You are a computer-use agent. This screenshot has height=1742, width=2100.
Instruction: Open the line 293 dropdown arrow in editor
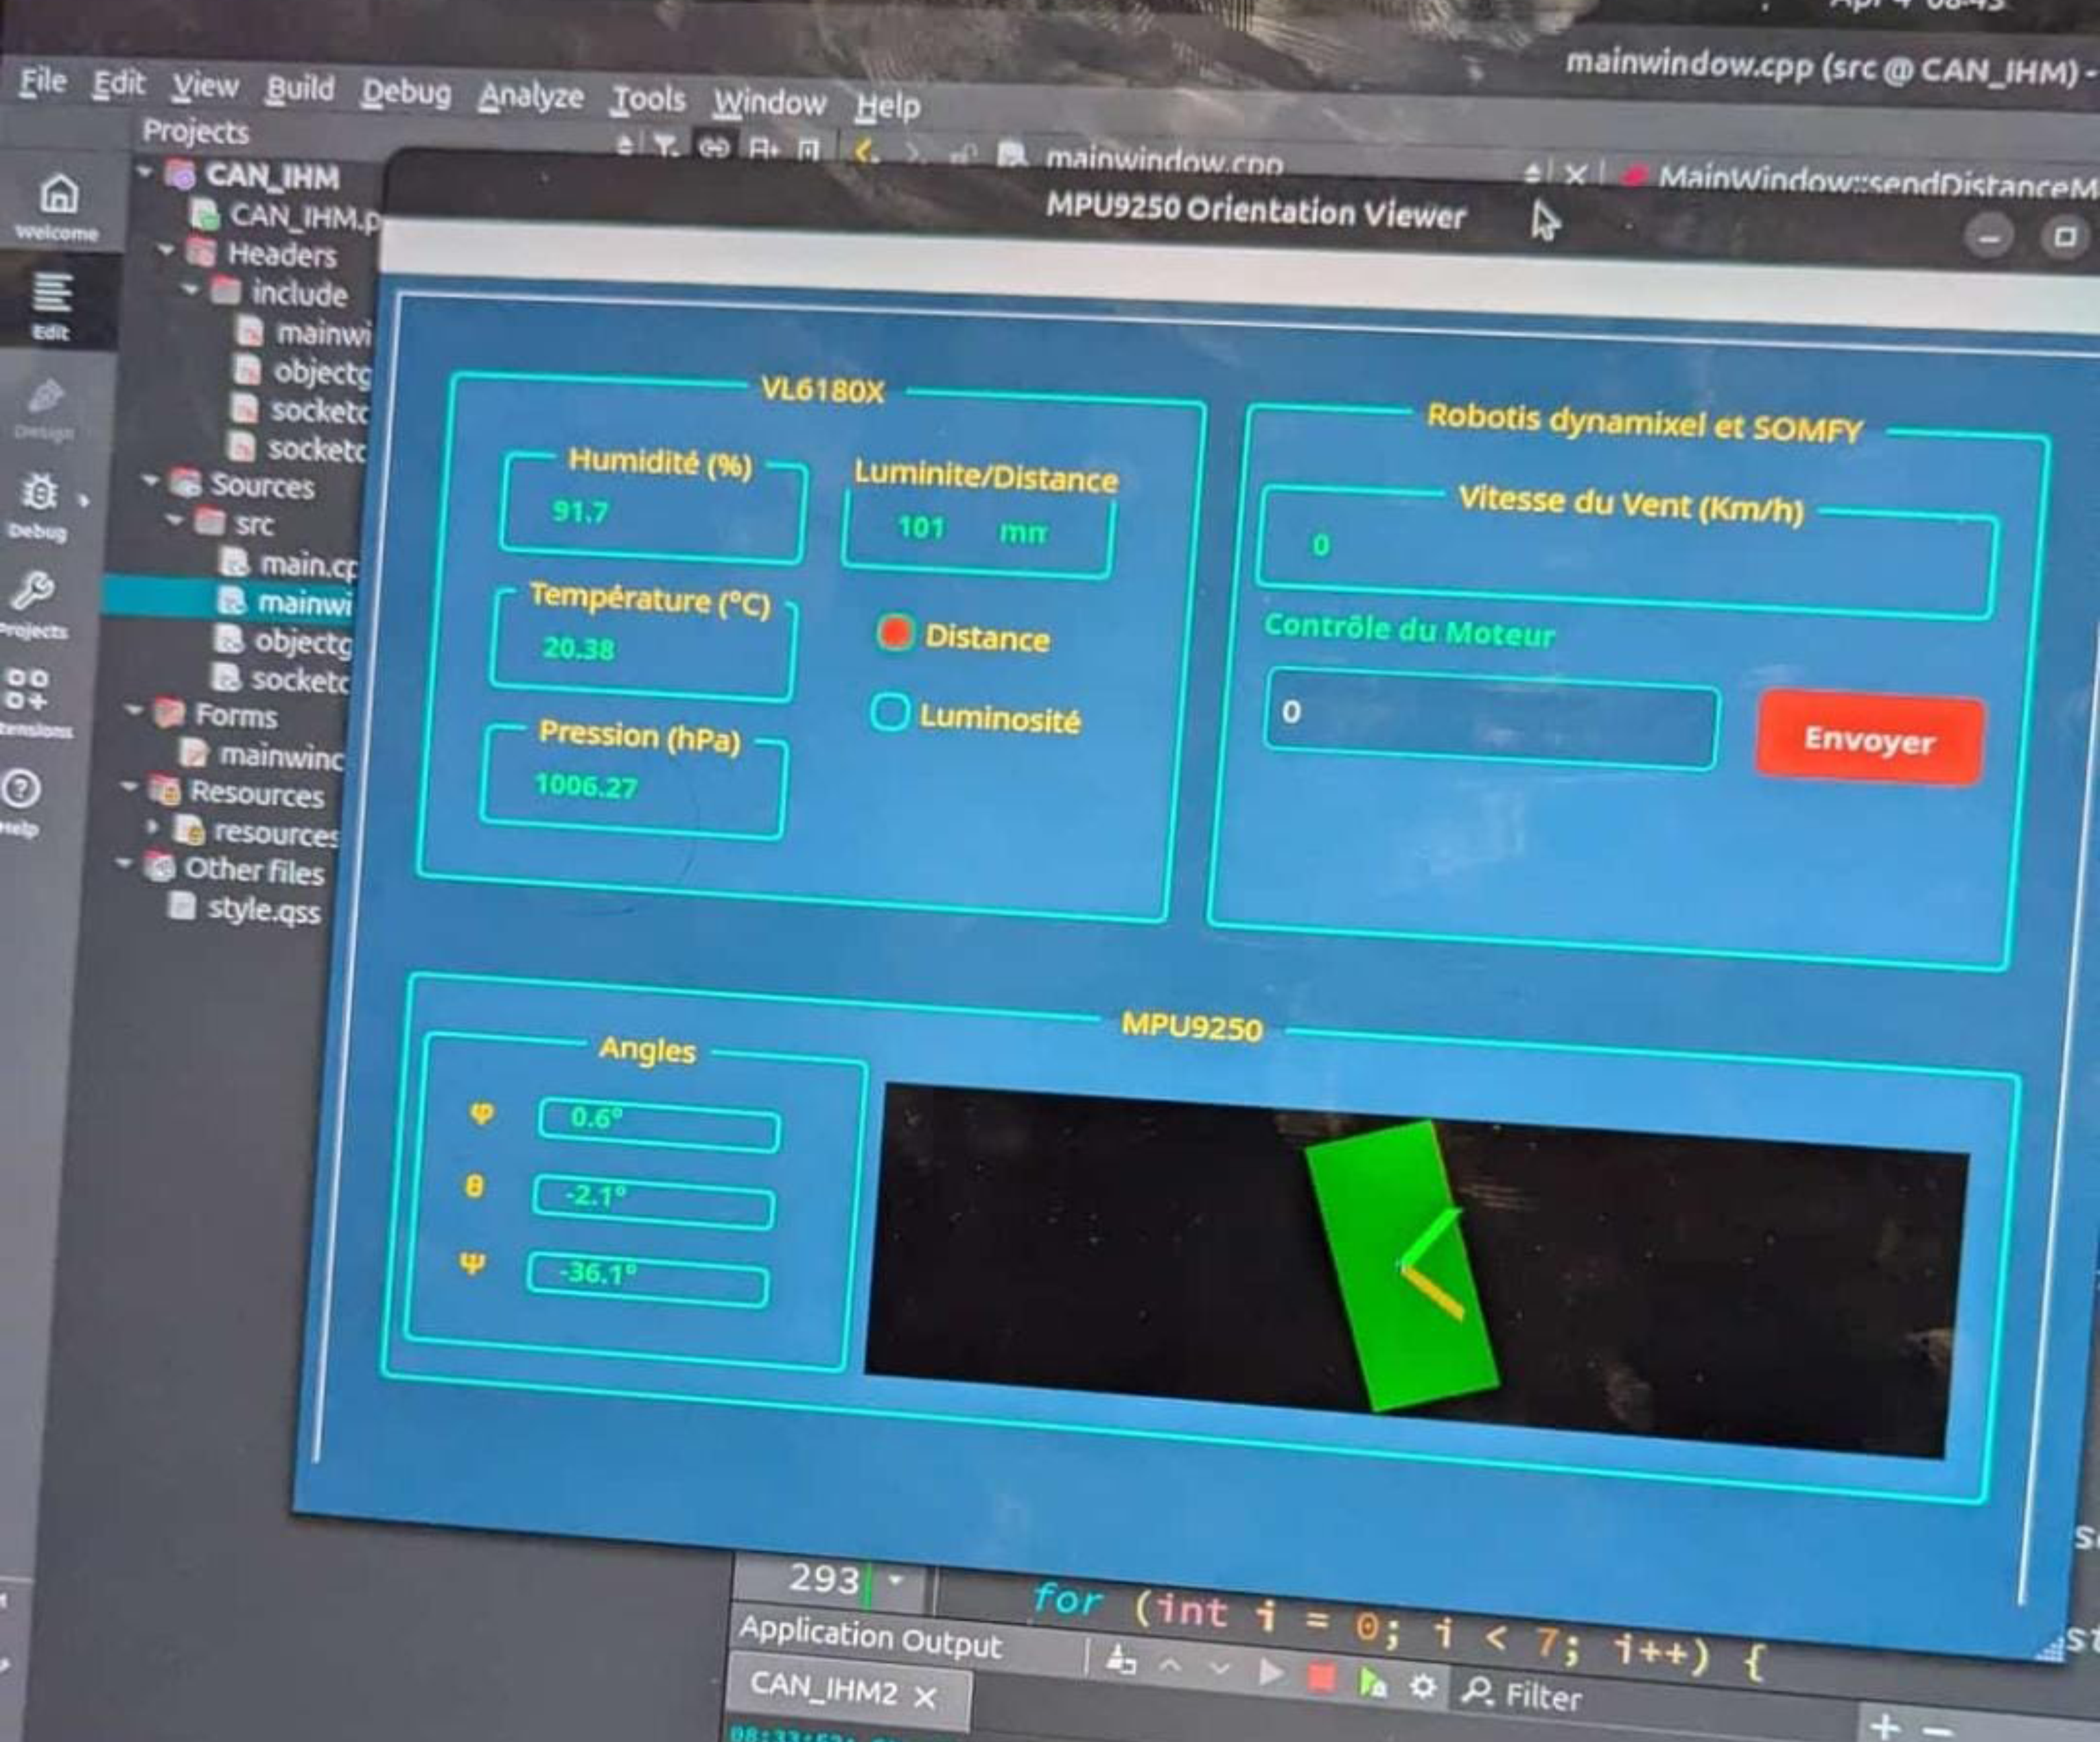(x=895, y=1581)
